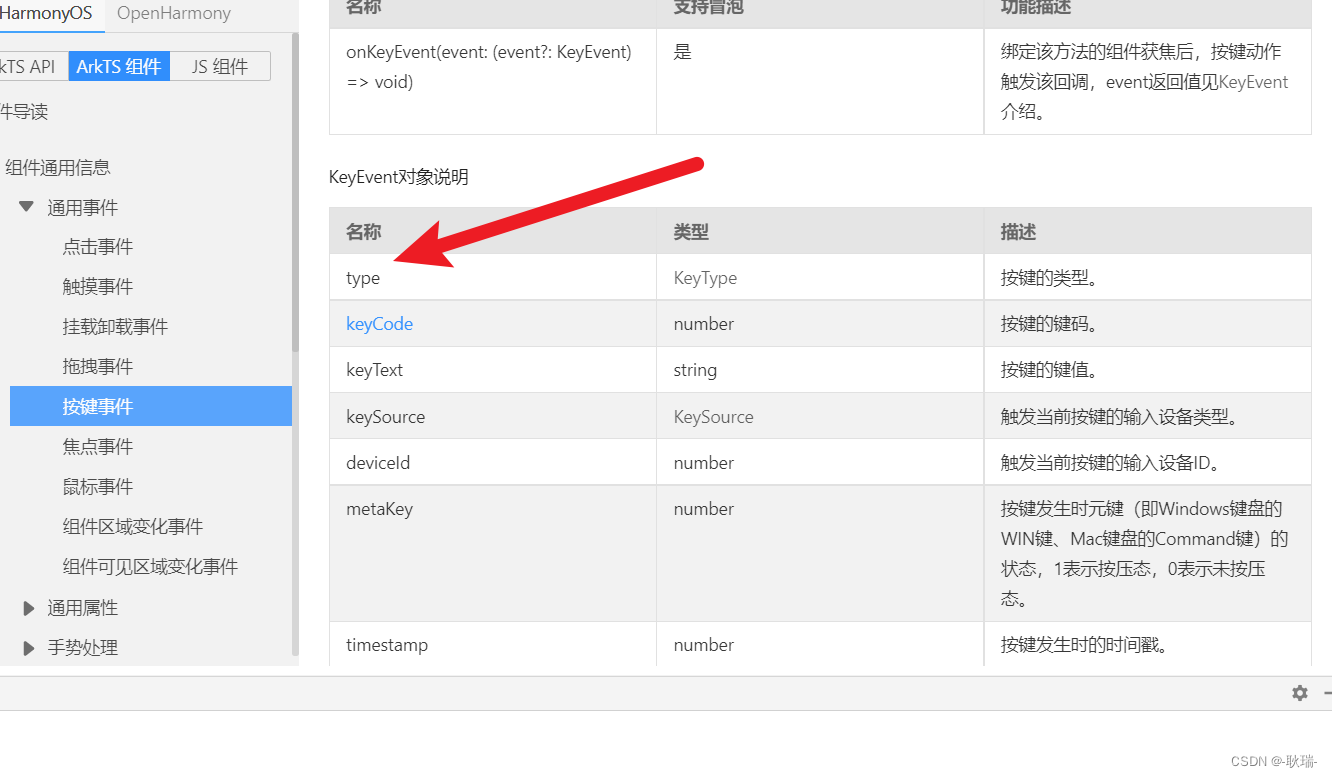Image resolution: width=1332 pixels, height=778 pixels.
Task: Click the '按键的键值。' description cell
Action: click(1147, 370)
